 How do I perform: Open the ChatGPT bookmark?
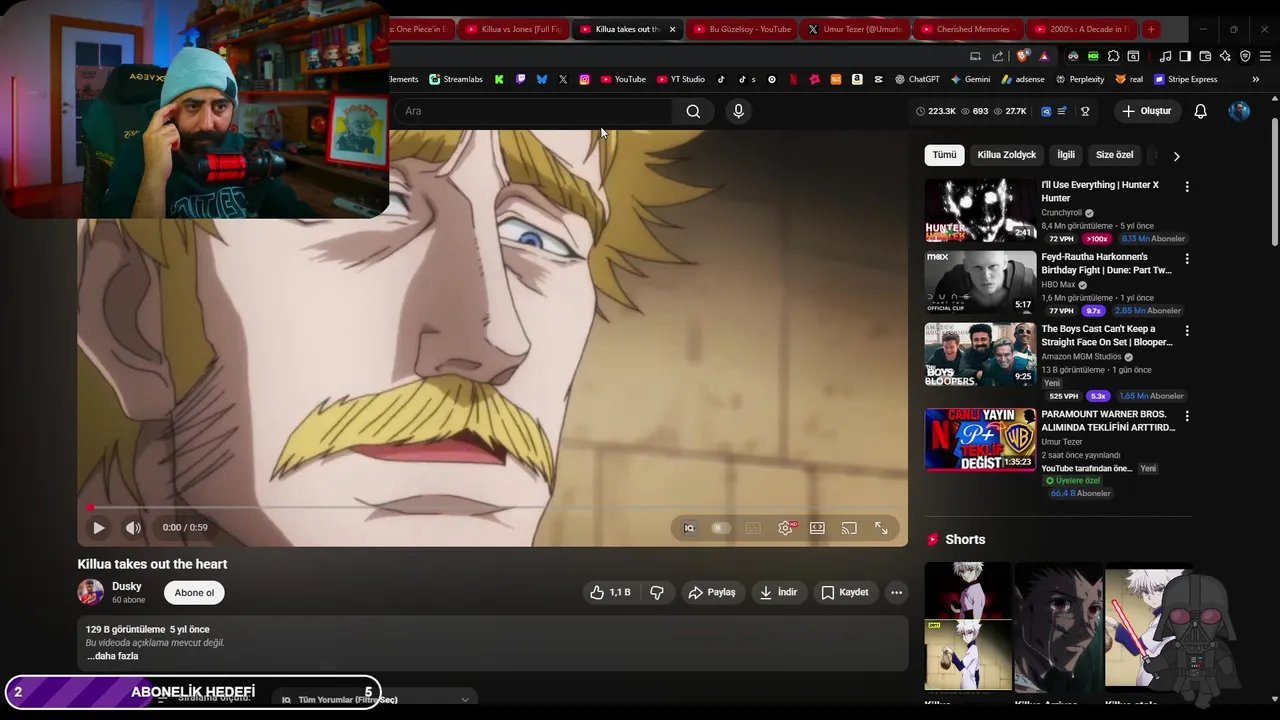[917, 79]
